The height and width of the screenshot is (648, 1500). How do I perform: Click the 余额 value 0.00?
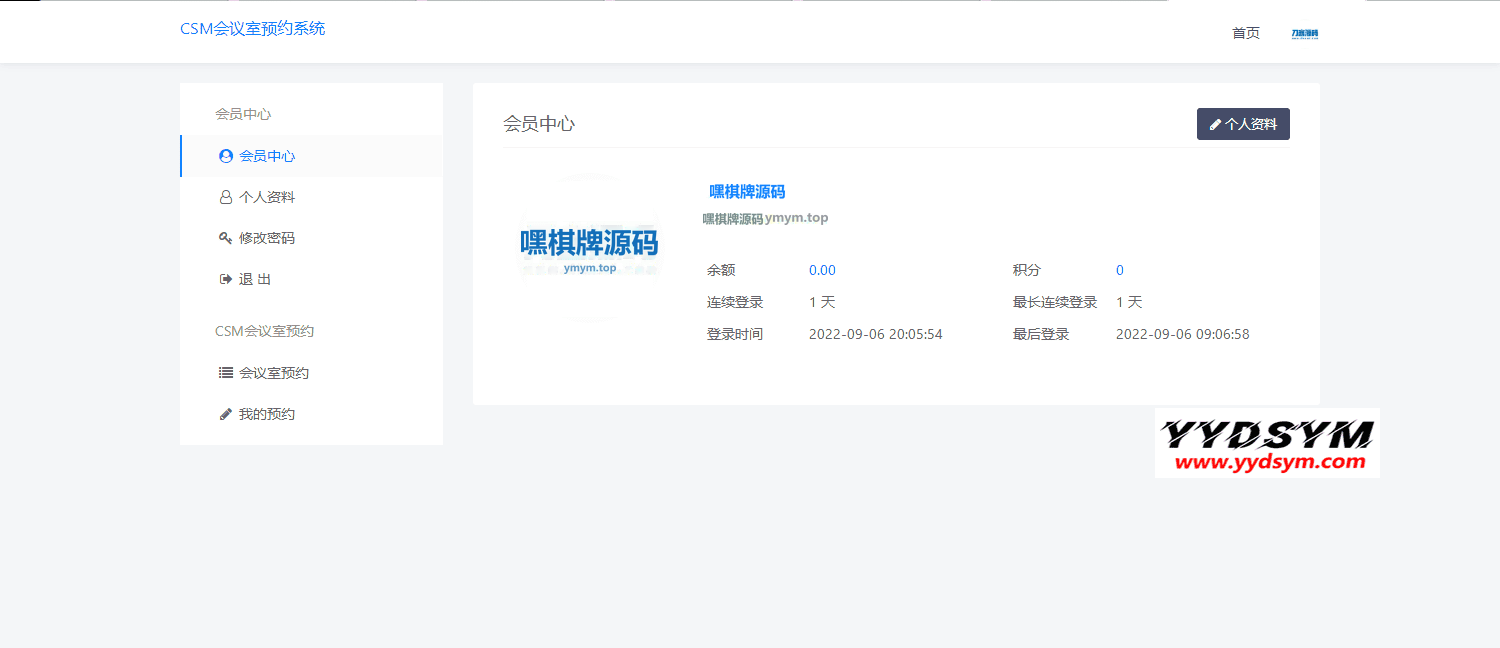tap(822, 270)
